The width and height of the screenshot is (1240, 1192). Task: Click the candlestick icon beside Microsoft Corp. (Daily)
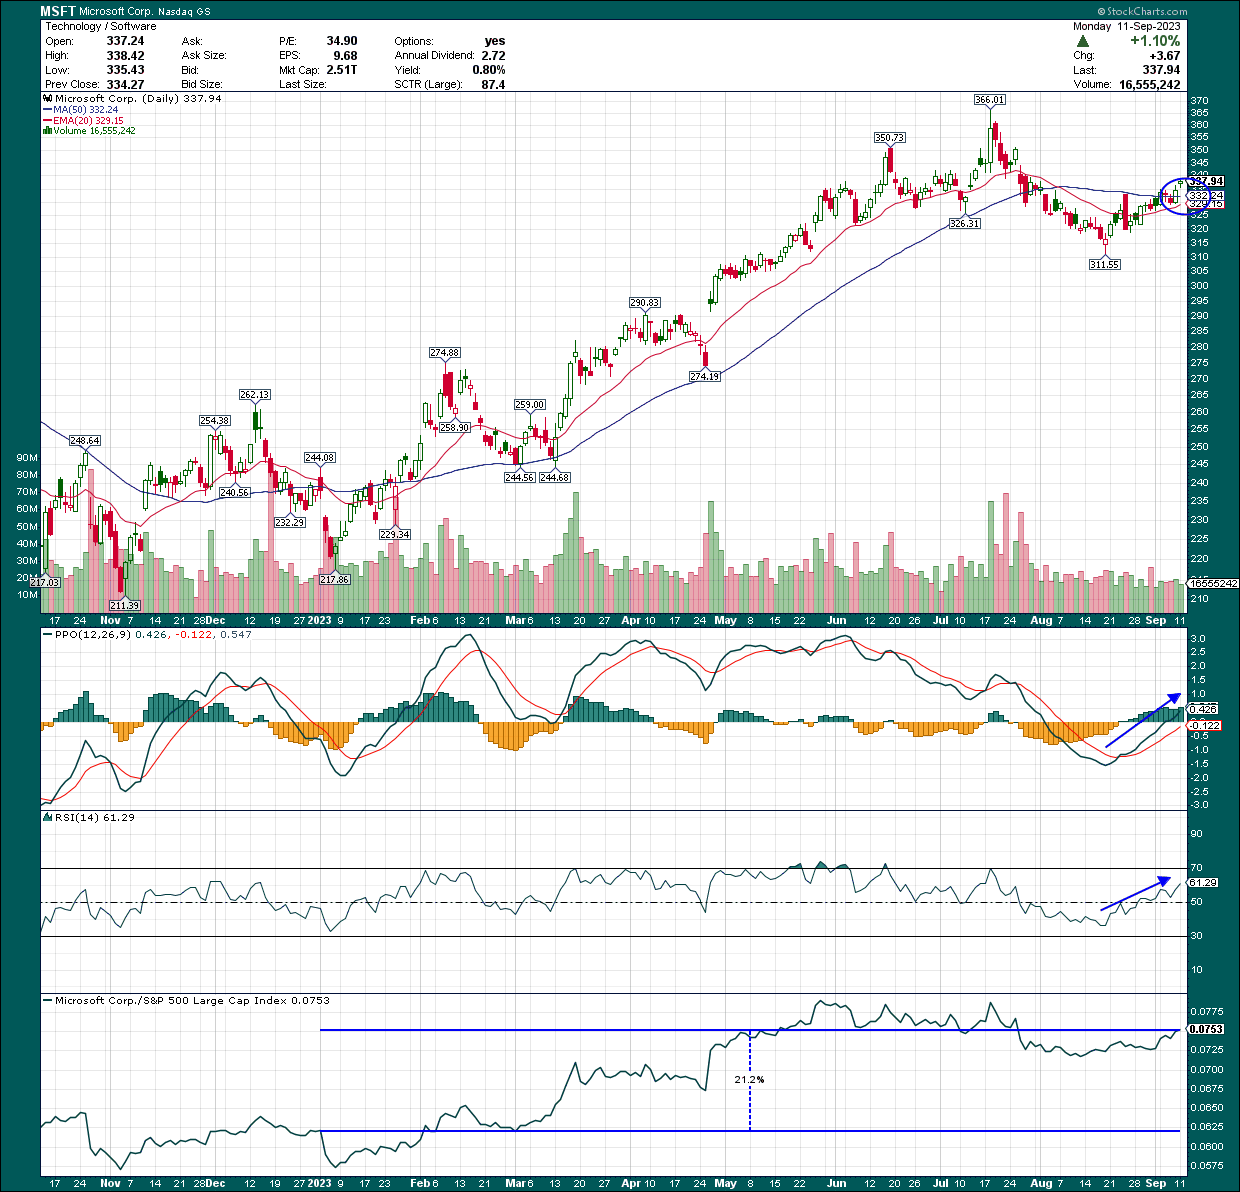point(48,99)
